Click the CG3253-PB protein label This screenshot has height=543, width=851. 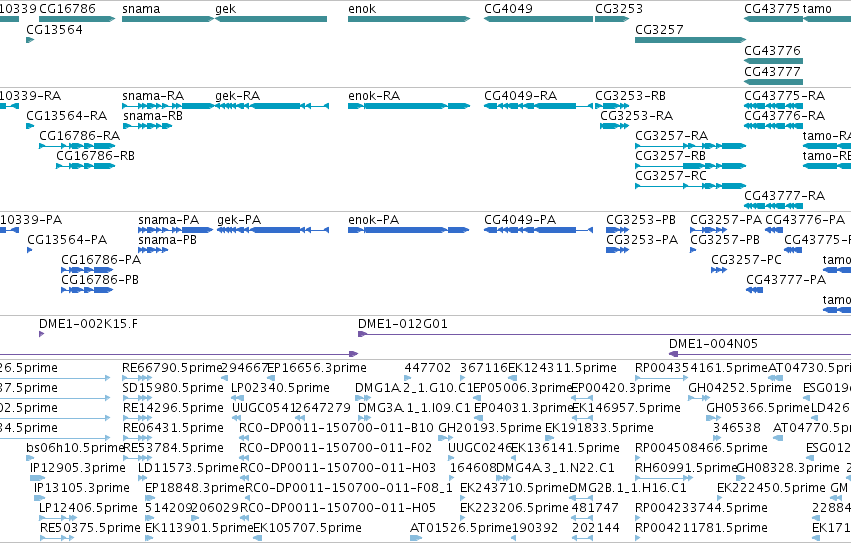[641, 220]
